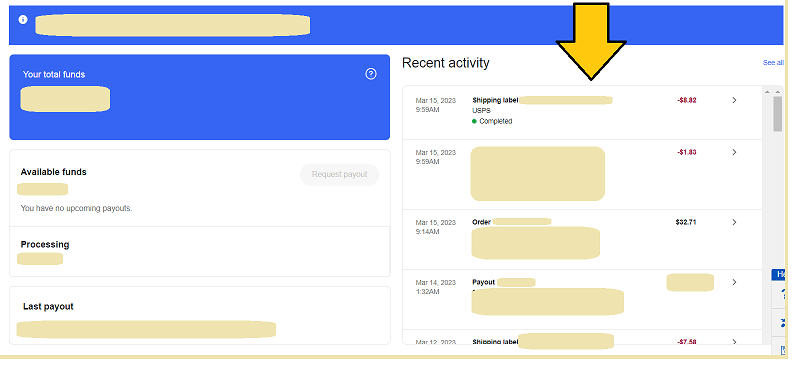The width and height of the screenshot is (798, 371).
Task: Open the See all recent activity link
Action: [x=773, y=63]
